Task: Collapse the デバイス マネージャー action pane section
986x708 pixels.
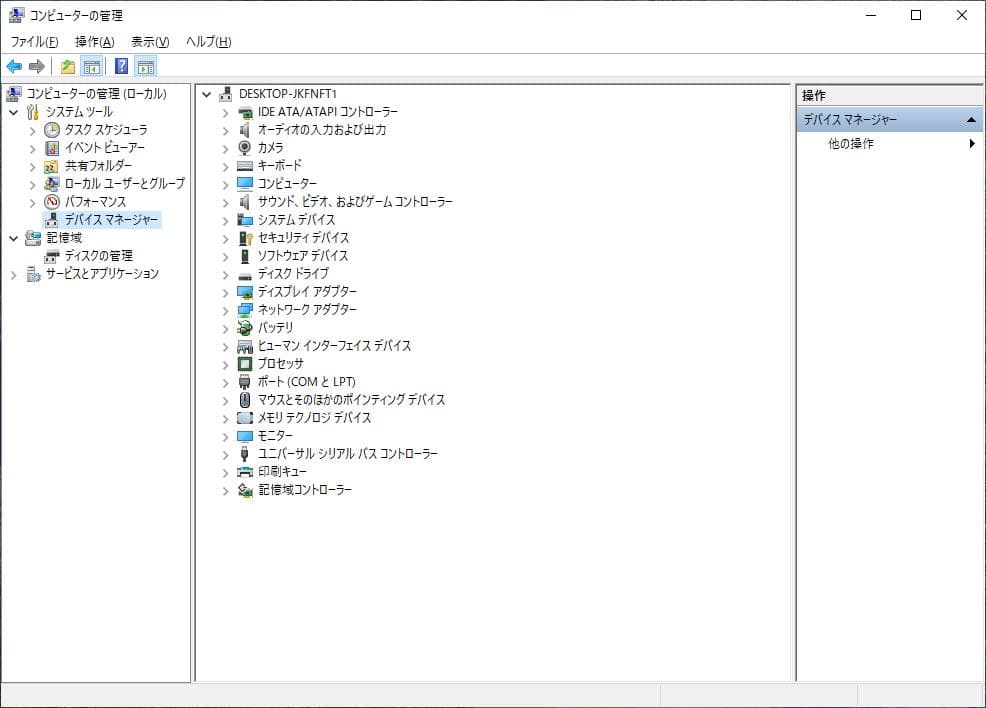Action: pos(971,119)
